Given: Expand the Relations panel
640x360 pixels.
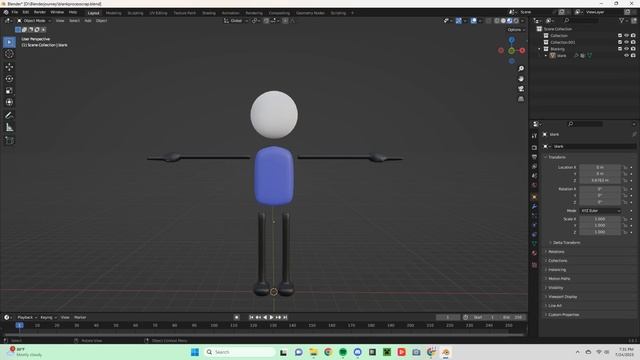Looking at the screenshot, I should (556, 251).
